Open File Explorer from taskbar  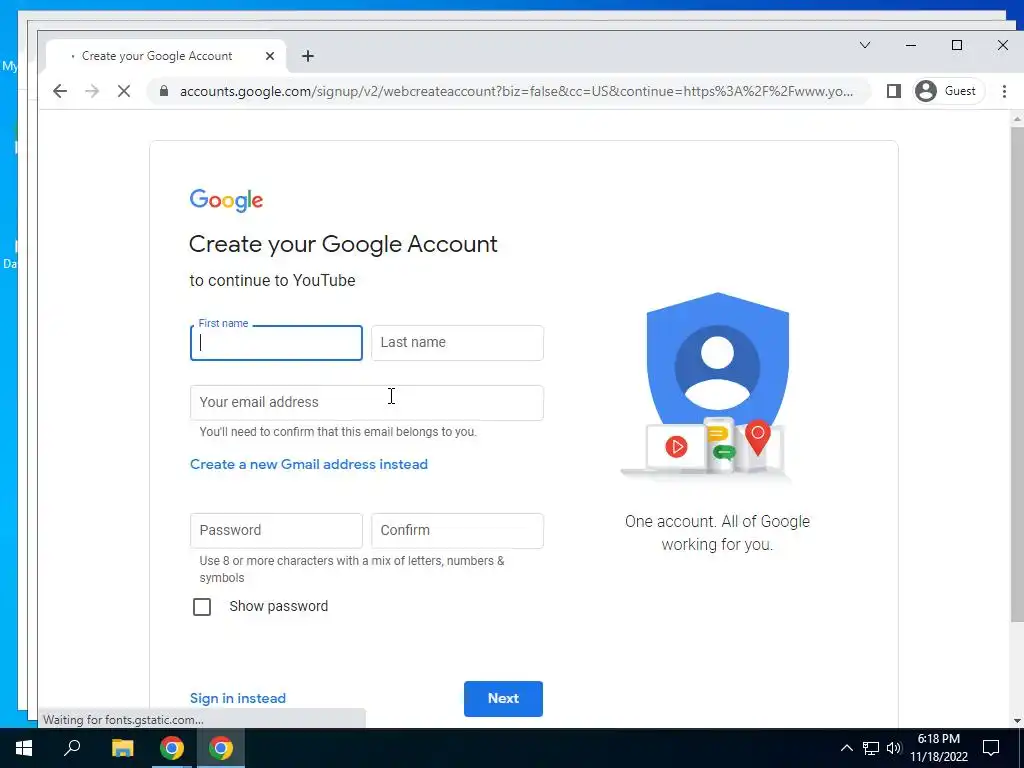[122, 748]
